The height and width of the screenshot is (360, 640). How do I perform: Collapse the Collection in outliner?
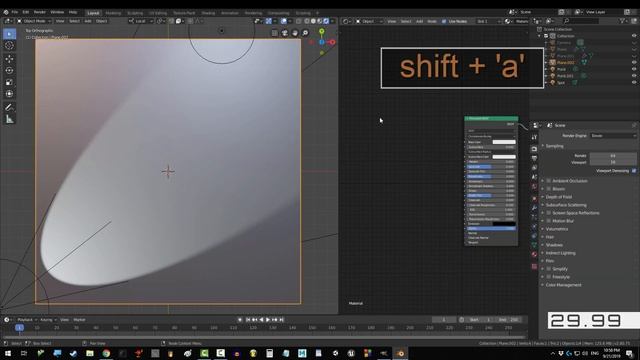coord(540,36)
